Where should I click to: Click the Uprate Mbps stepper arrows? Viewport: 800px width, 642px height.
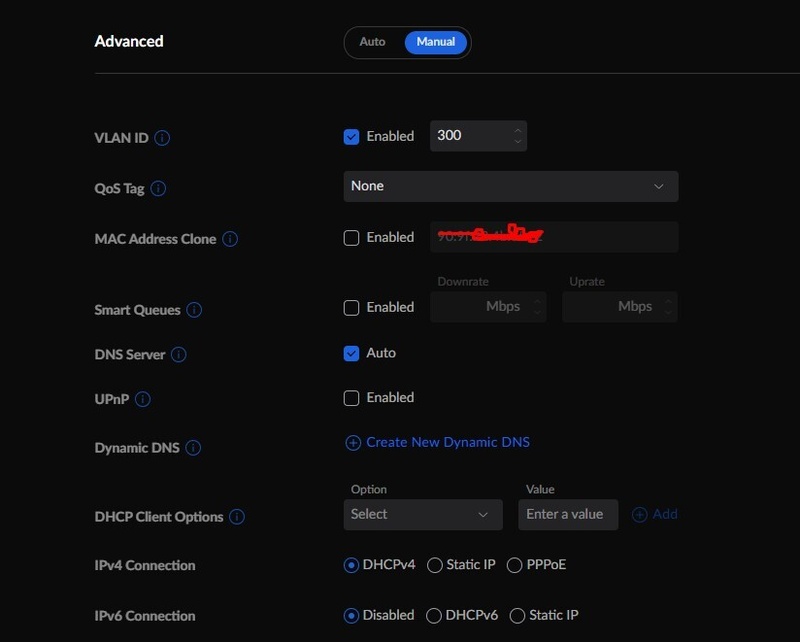pos(668,307)
